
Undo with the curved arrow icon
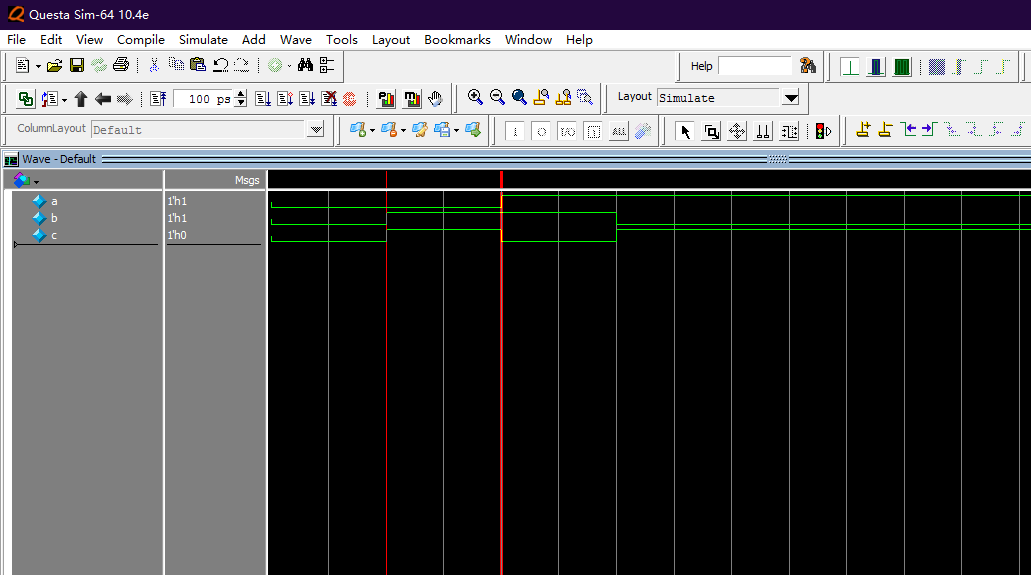coord(220,64)
